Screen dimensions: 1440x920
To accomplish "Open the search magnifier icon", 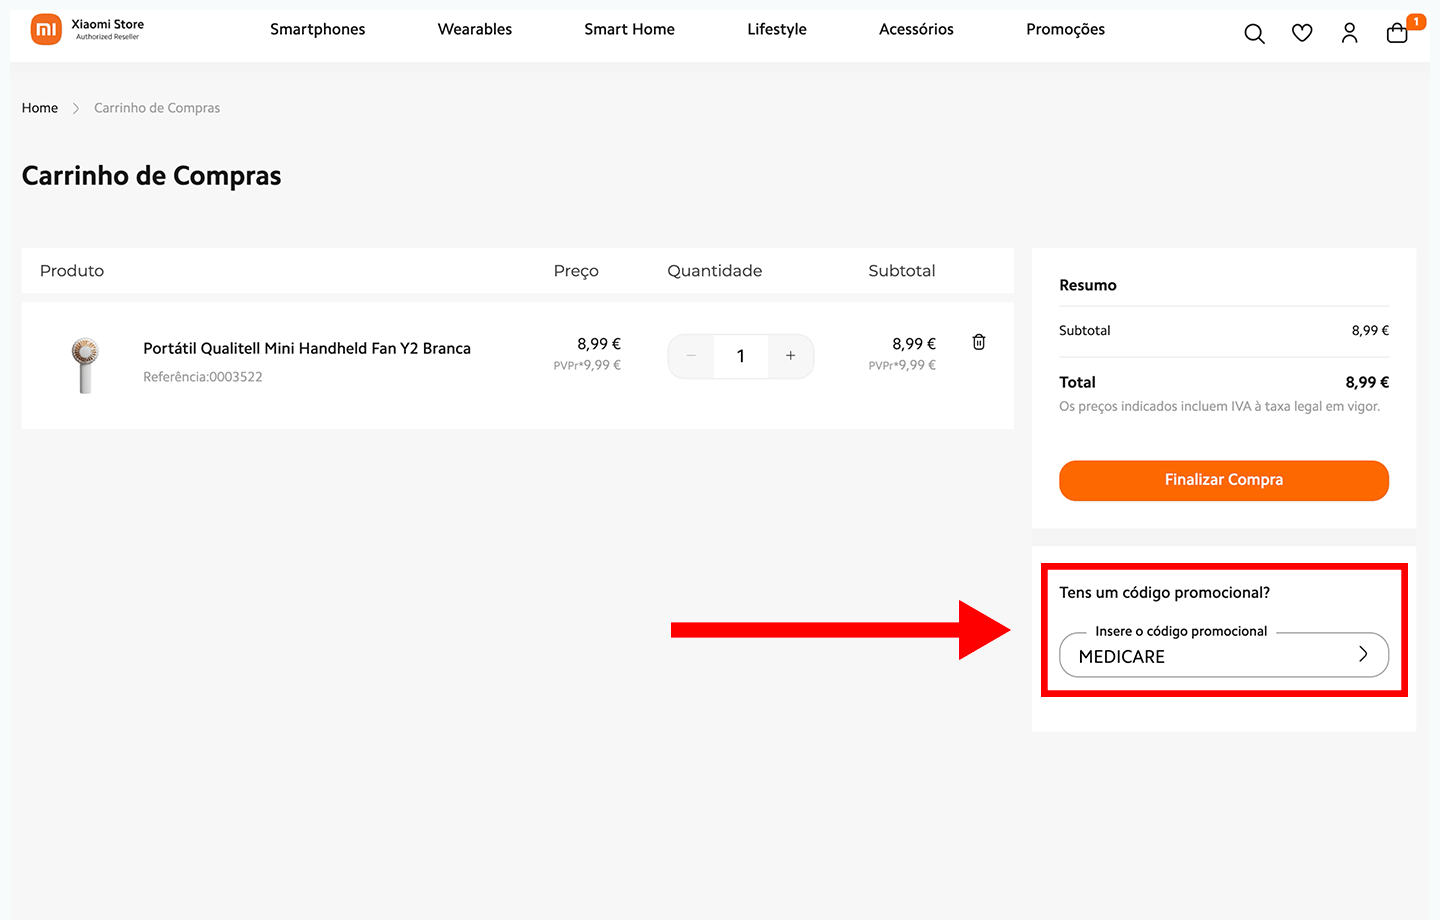I will pos(1254,34).
